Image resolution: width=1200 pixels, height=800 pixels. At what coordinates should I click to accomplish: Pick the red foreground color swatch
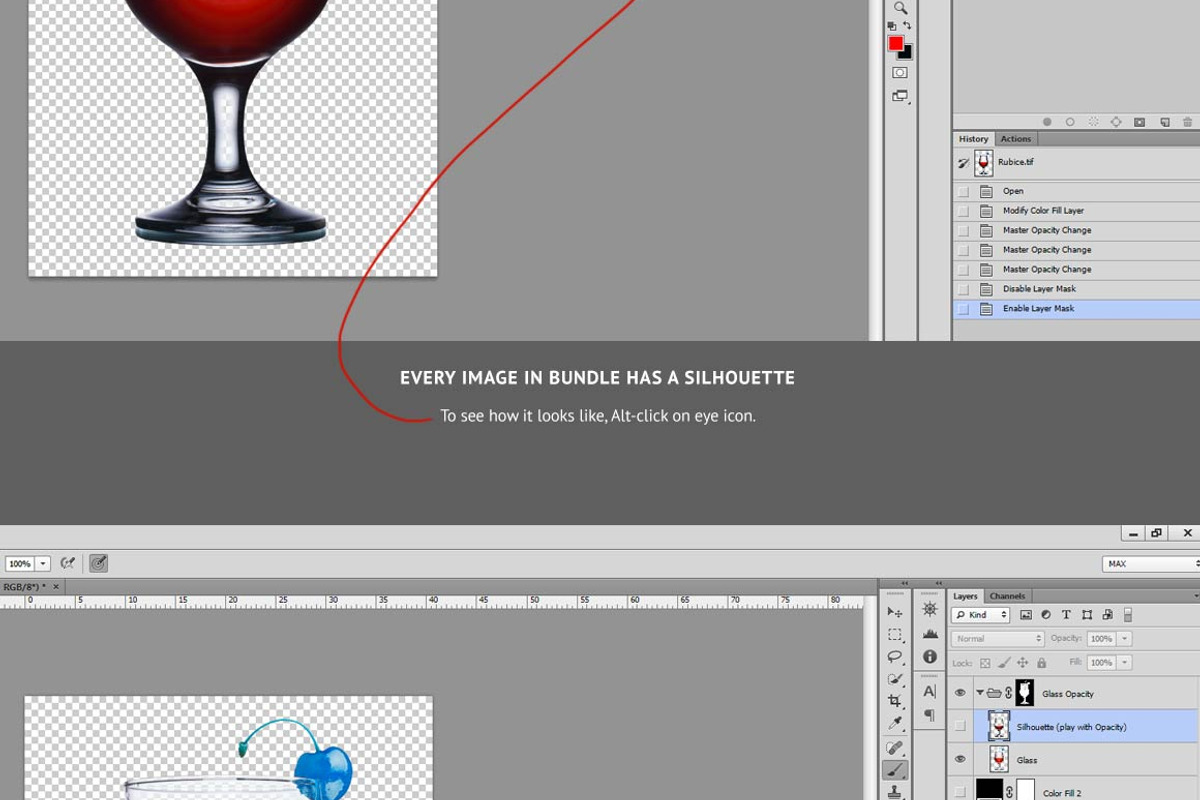click(896, 44)
